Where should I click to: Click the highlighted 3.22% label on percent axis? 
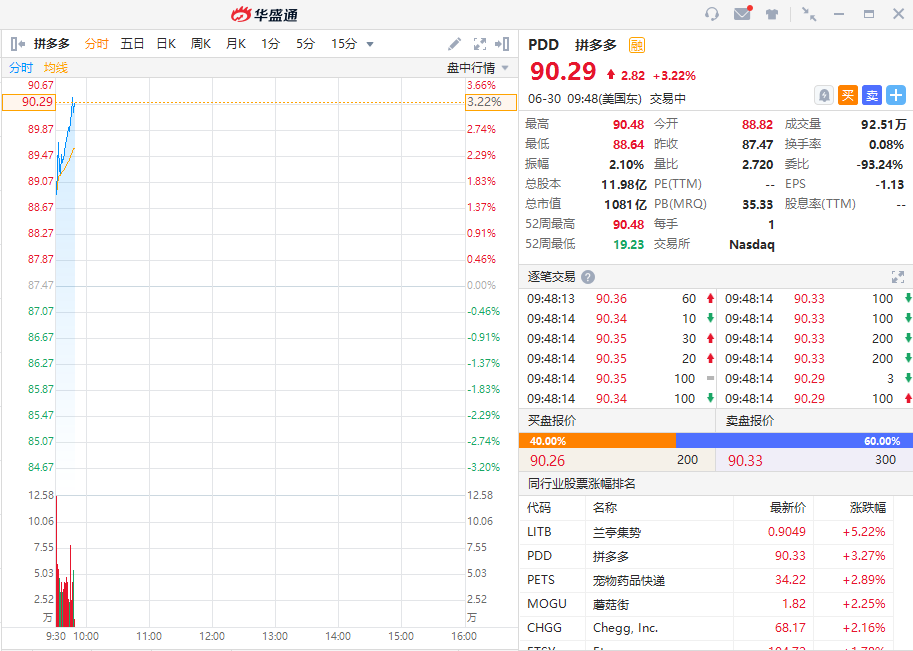491,102
